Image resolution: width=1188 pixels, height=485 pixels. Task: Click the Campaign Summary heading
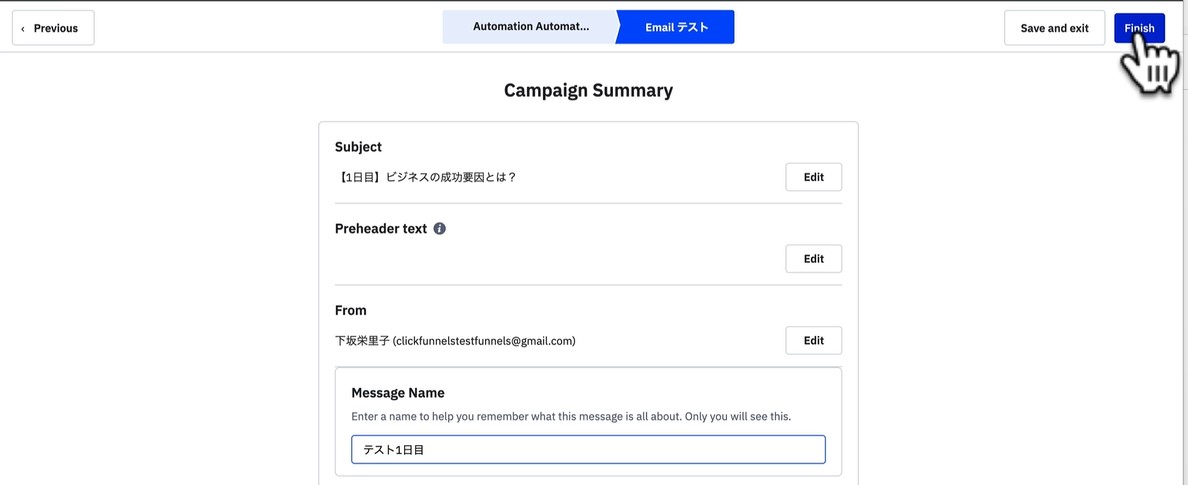[x=588, y=90]
